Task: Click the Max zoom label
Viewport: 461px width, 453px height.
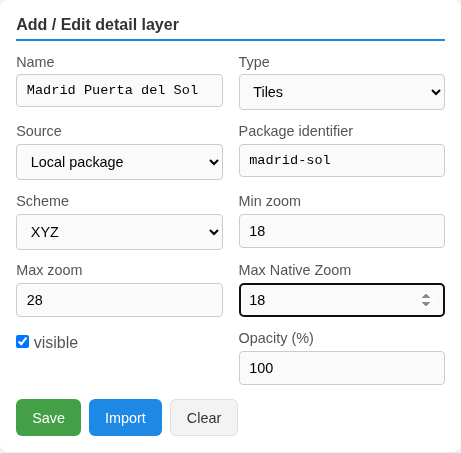Action: [49, 270]
